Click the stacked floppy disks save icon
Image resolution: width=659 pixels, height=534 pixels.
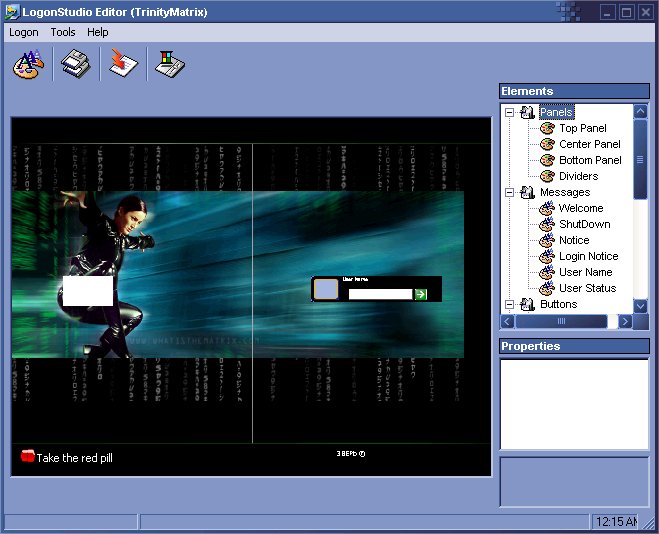[76, 64]
